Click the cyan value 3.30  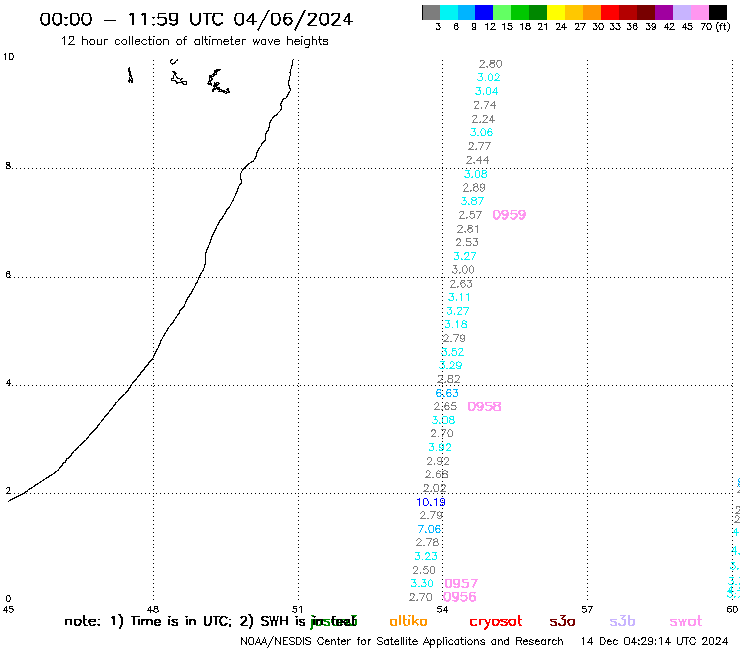pyautogui.click(x=422, y=583)
